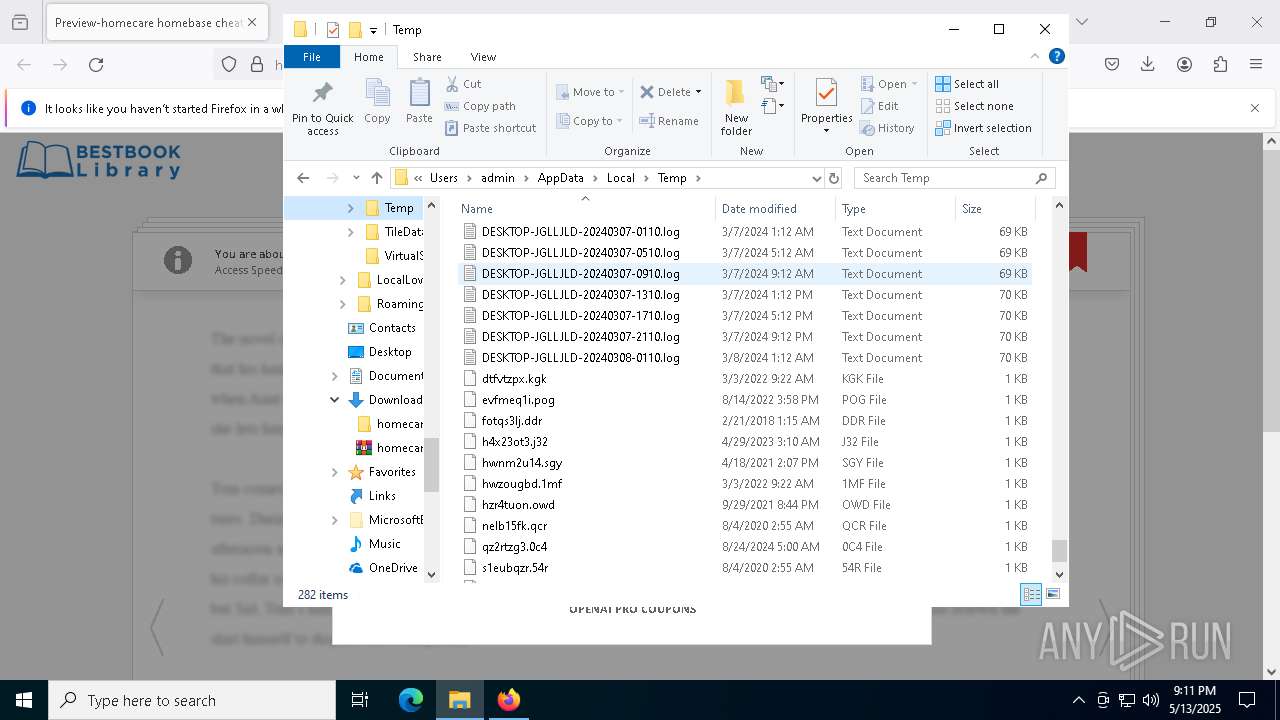
Task: Type in taskbar search box
Action: (192, 700)
